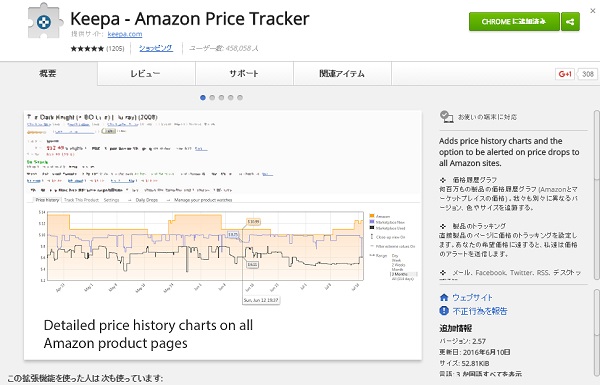600x385 pixels.
Task: Select the first carousel dot
Action: point(203,98)
